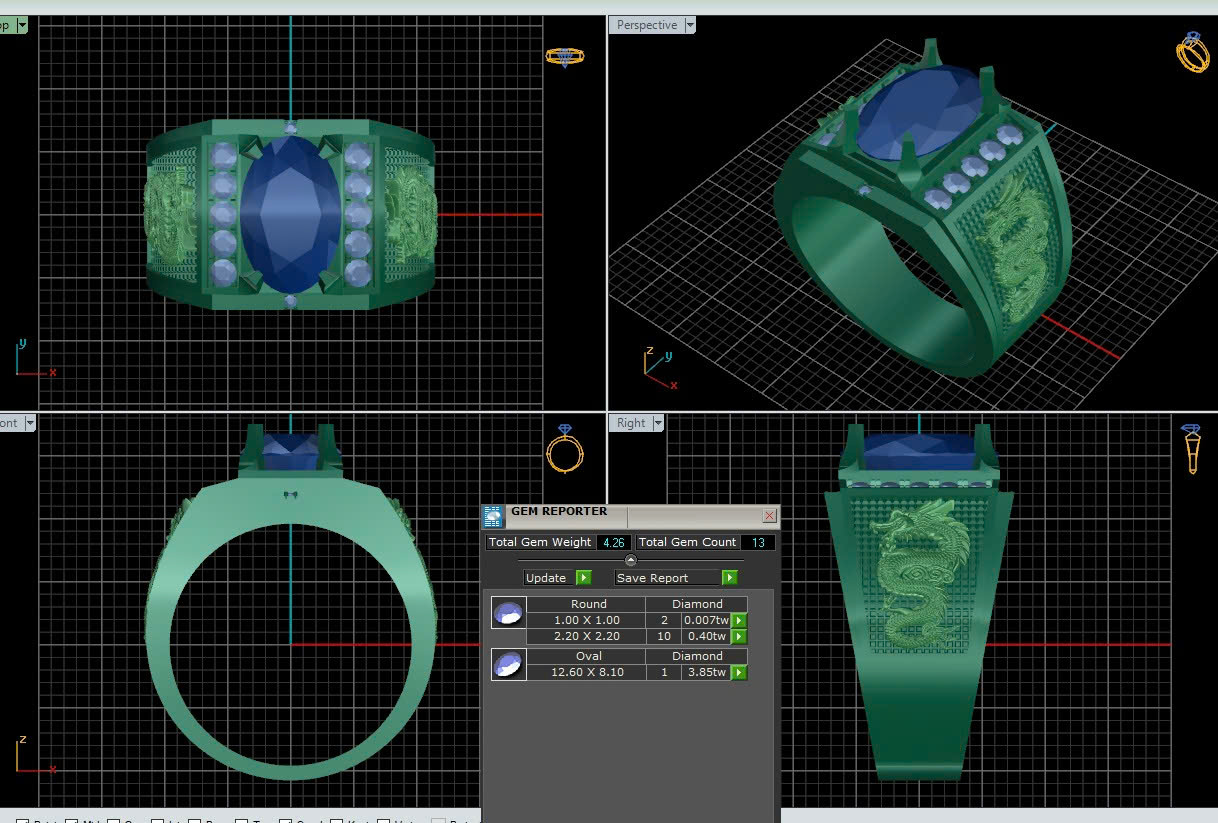The image size is (1218, 823).
Task: Click the Save Report button
Action: click(667, 578)
